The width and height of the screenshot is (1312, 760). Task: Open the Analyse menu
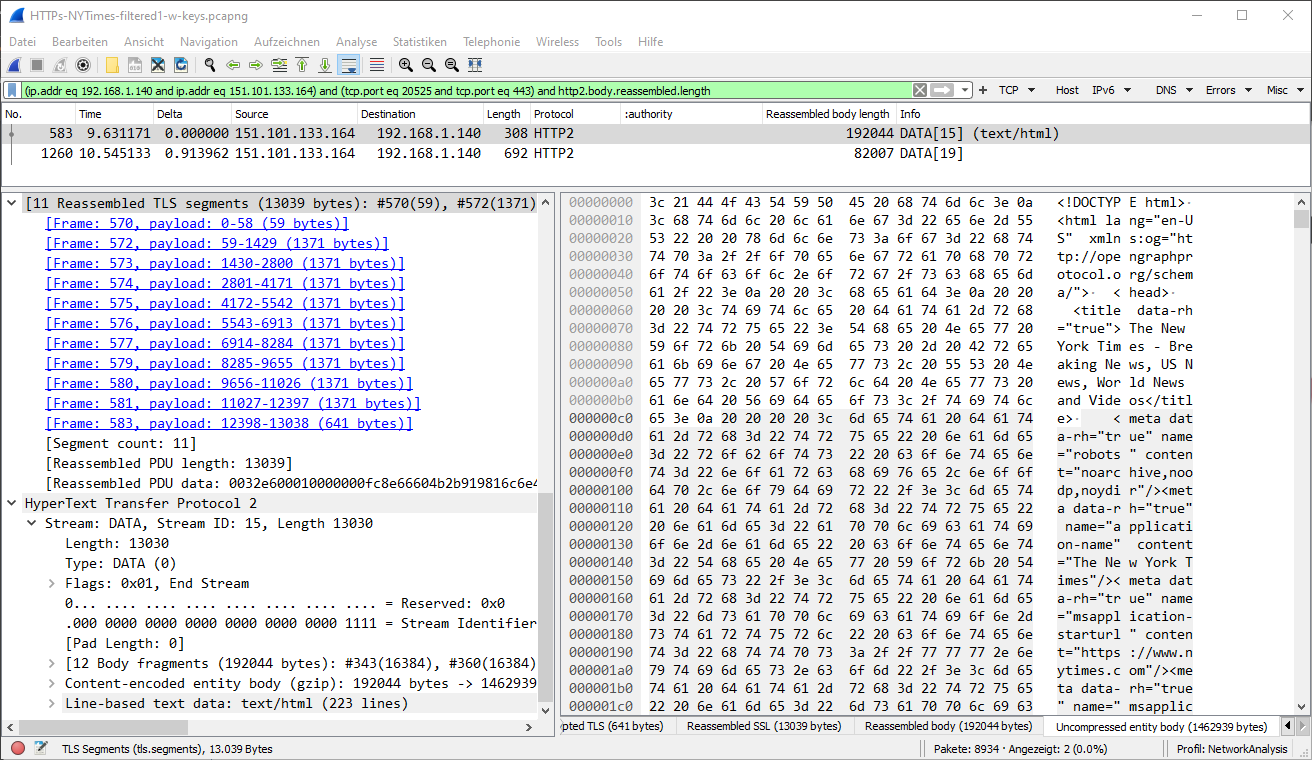356,42
